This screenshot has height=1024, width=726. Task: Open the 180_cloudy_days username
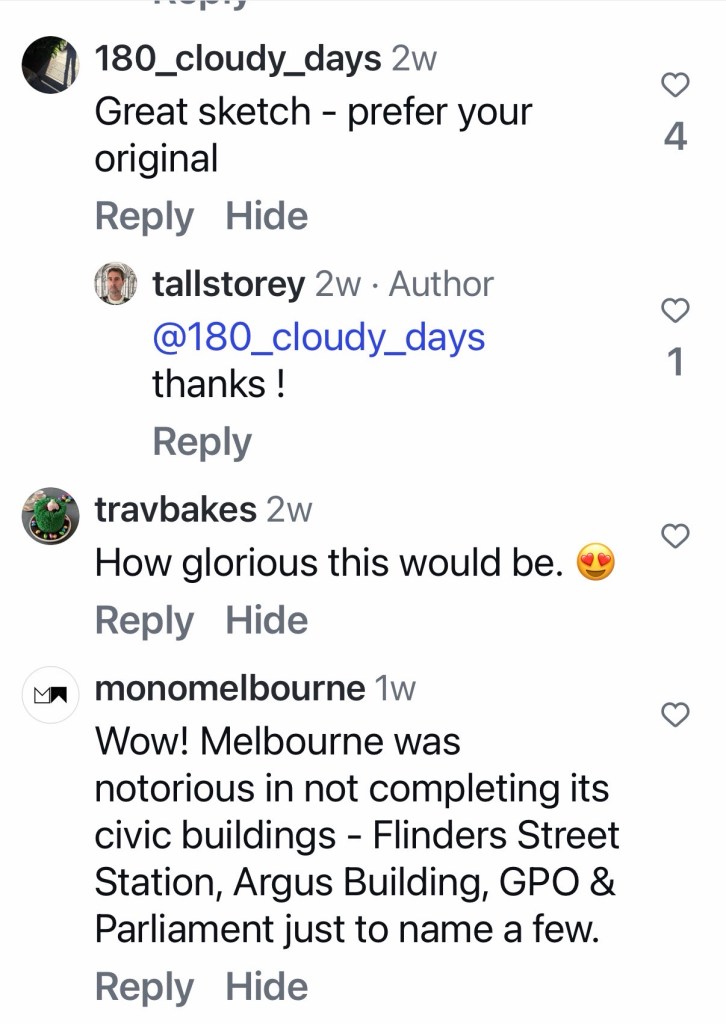point(238,59)
